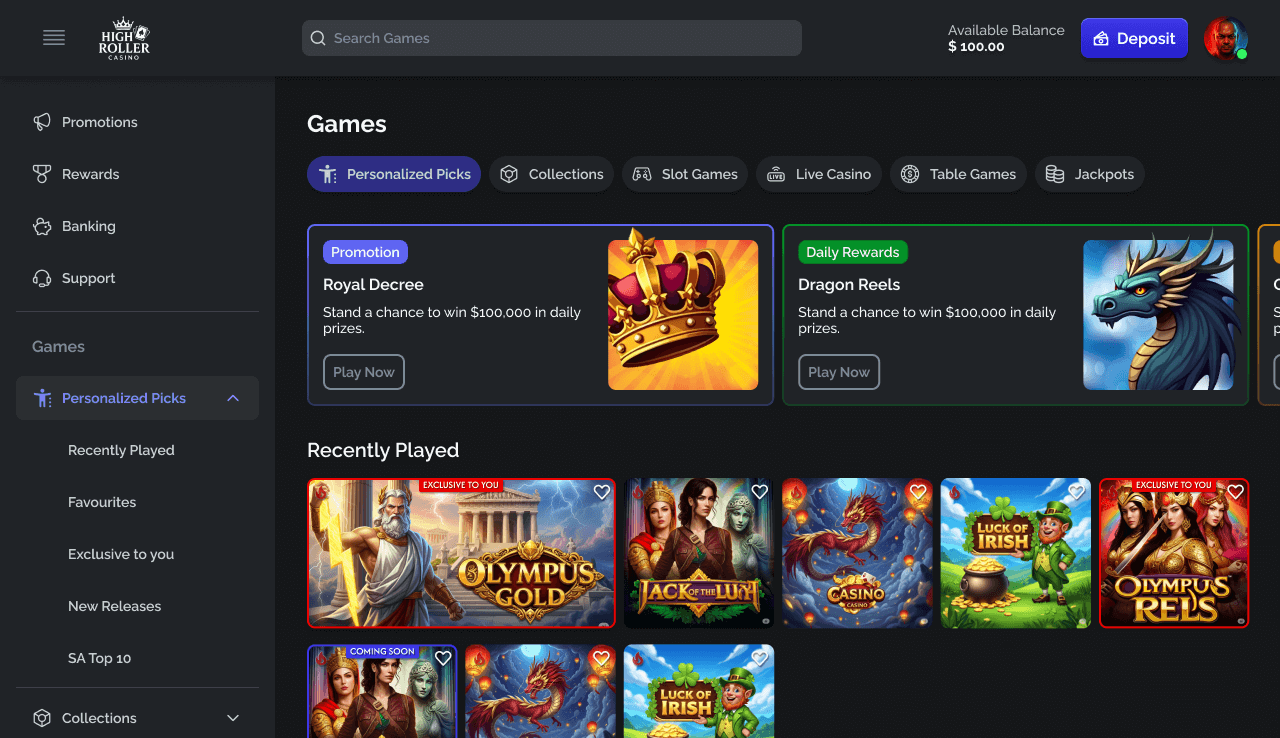
Task: Open your profile avatar
Action: [1225, 38]
